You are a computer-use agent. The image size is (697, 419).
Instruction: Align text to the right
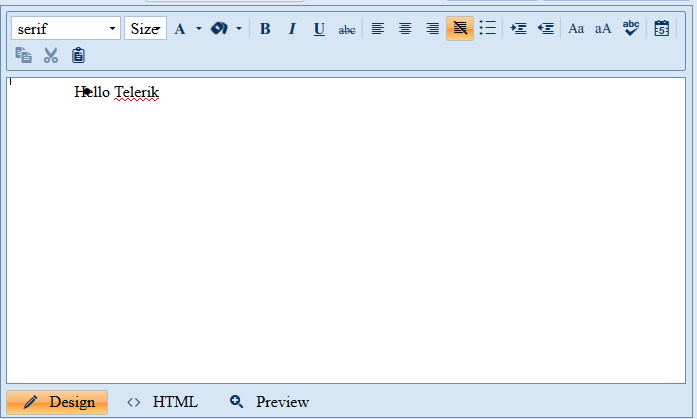(x=432, y=29)
